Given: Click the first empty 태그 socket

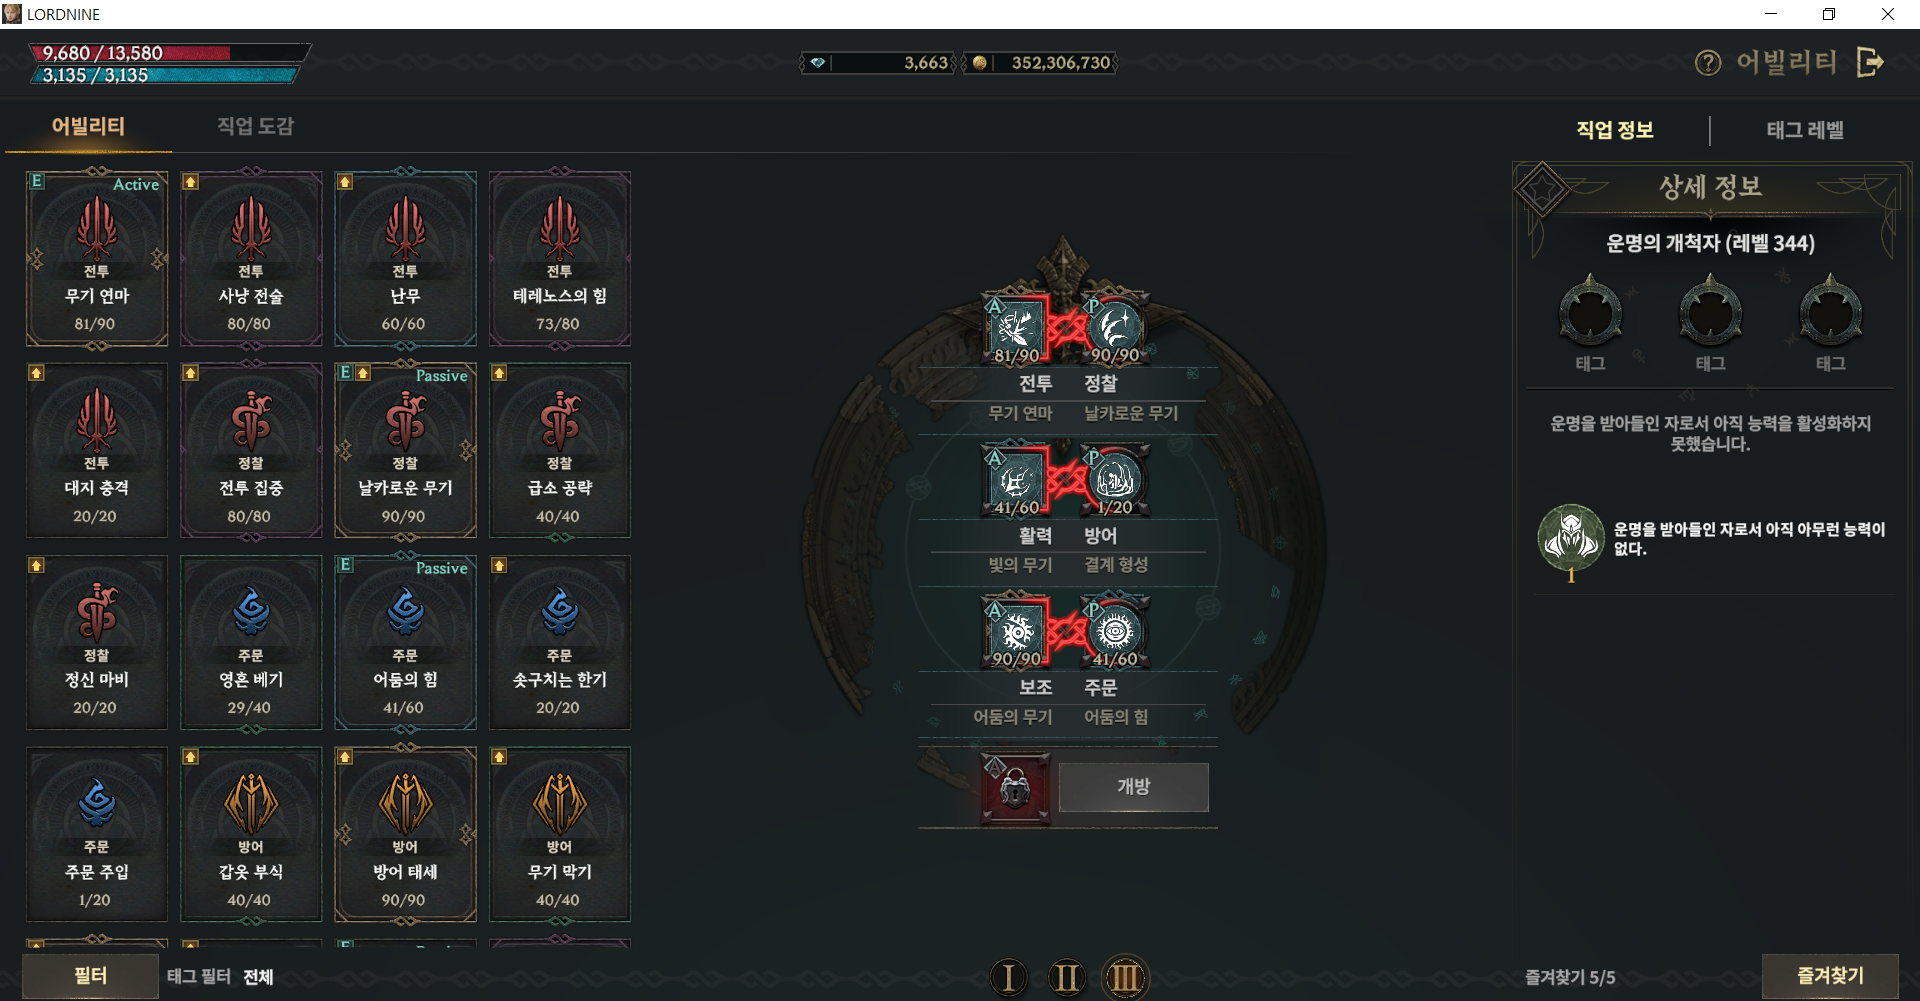Looking at the screenshot, I should coord(1590,312).
